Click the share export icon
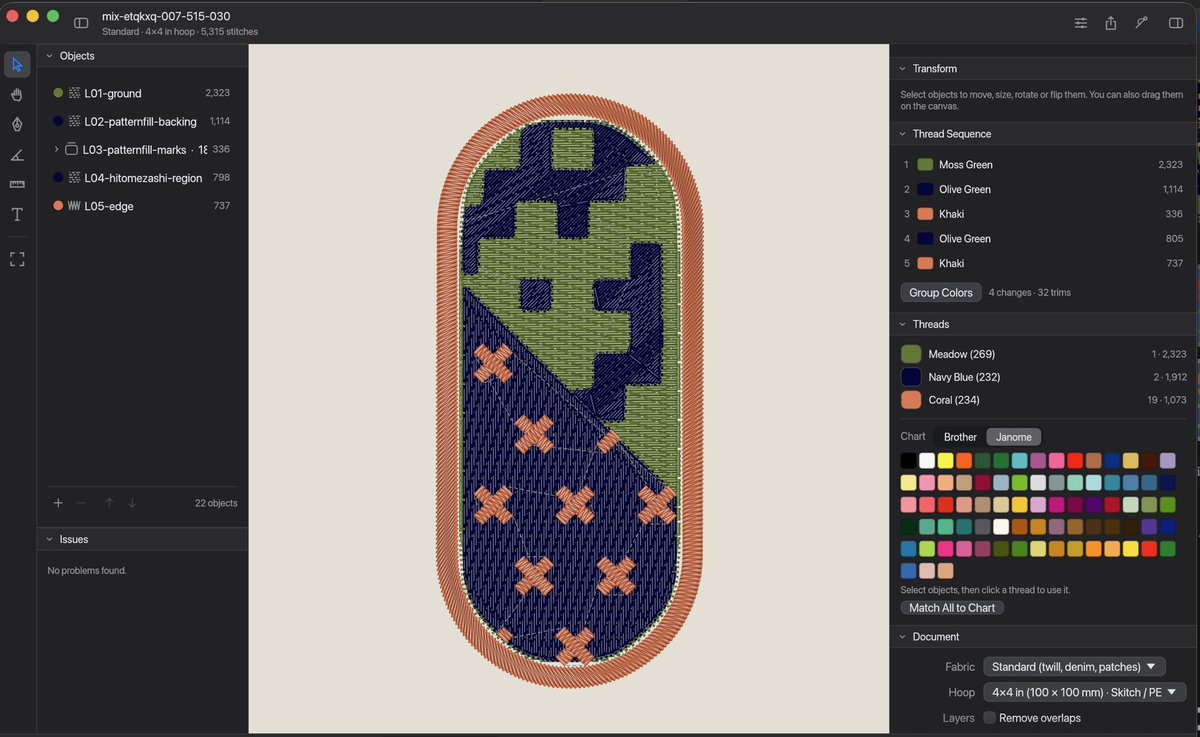This screenshot has height=737, width=1200. 1111,23
